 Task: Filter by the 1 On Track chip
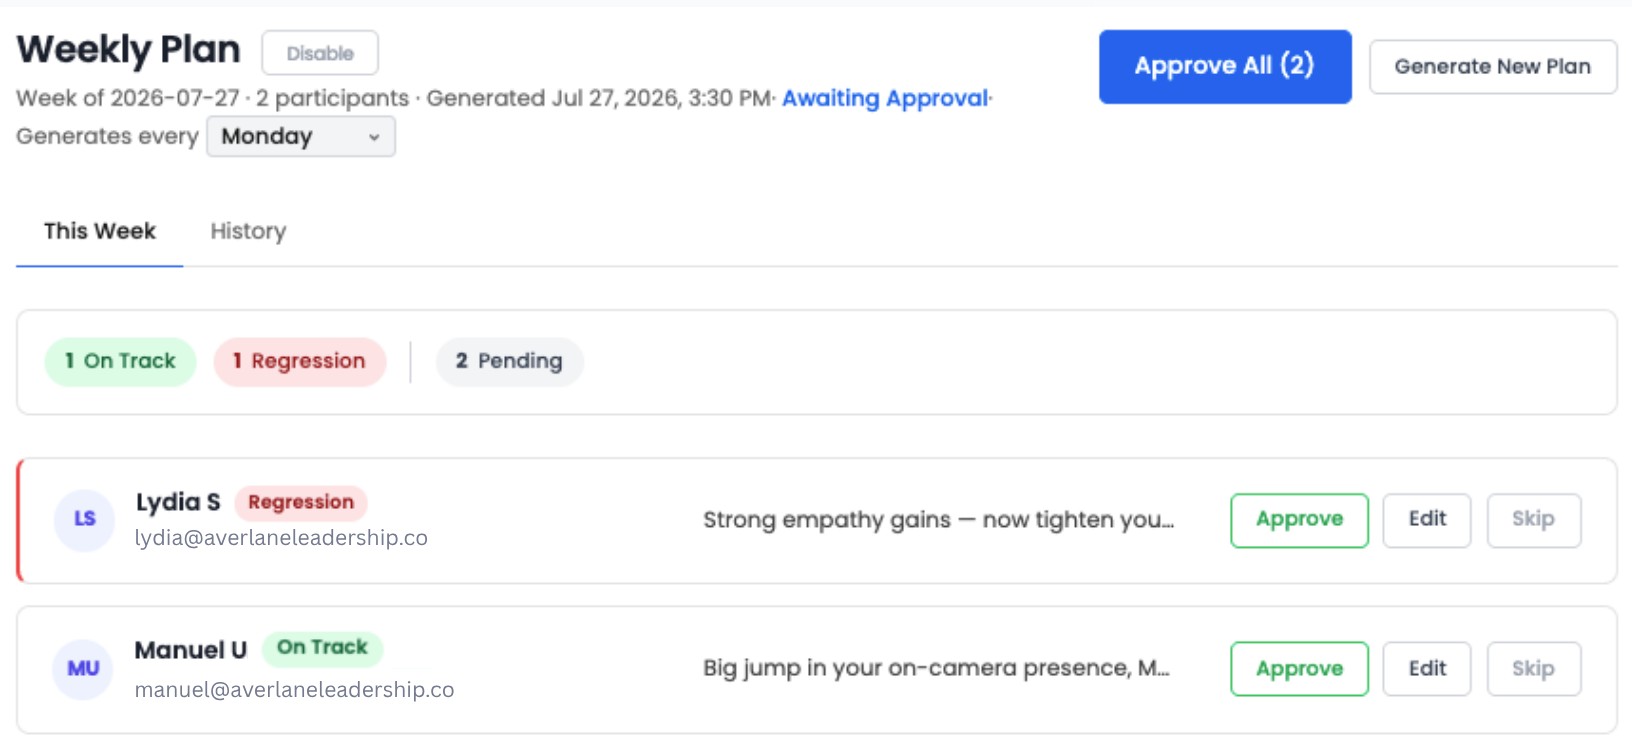pos(120,361)
